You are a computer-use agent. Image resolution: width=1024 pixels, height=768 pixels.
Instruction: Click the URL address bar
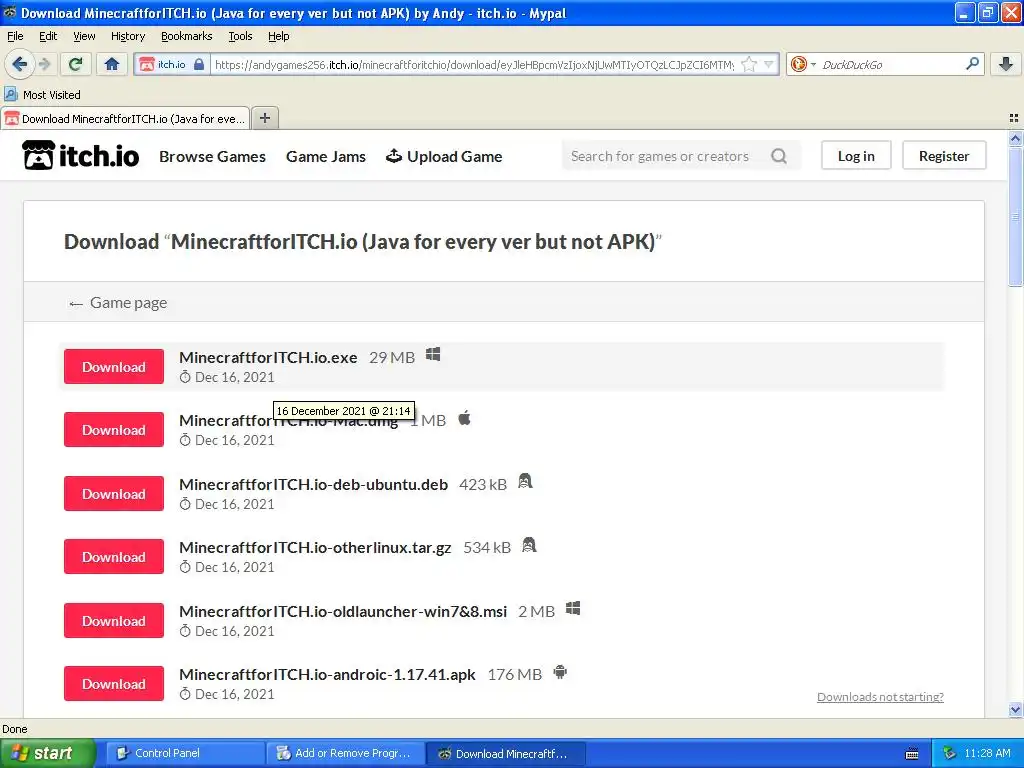pos(474,64)
